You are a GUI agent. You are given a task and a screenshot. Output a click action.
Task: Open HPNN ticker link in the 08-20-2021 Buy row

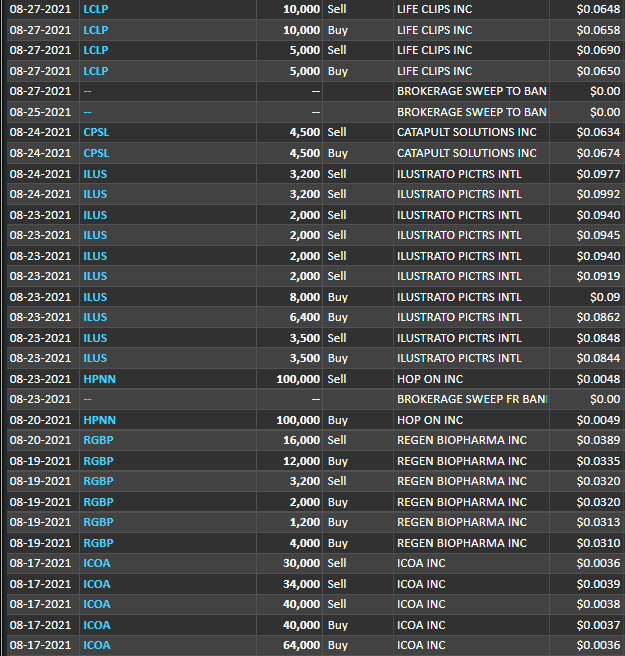coord(100,420)
